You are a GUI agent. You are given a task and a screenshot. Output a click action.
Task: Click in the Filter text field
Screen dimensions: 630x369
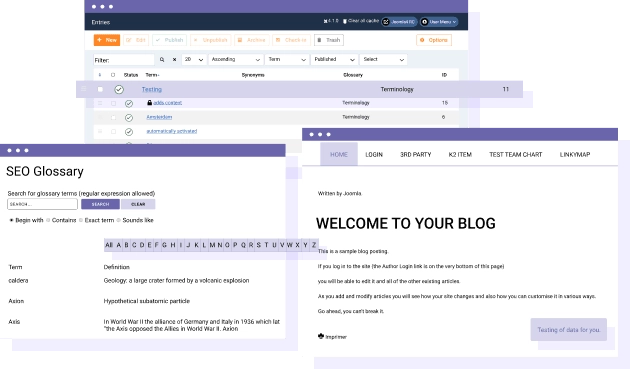tap(124, 59)
